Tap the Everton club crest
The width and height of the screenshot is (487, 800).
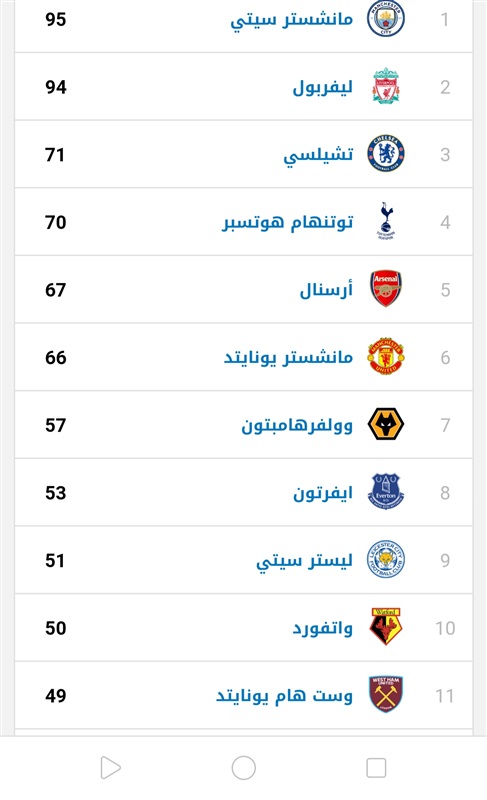point(386,491)
